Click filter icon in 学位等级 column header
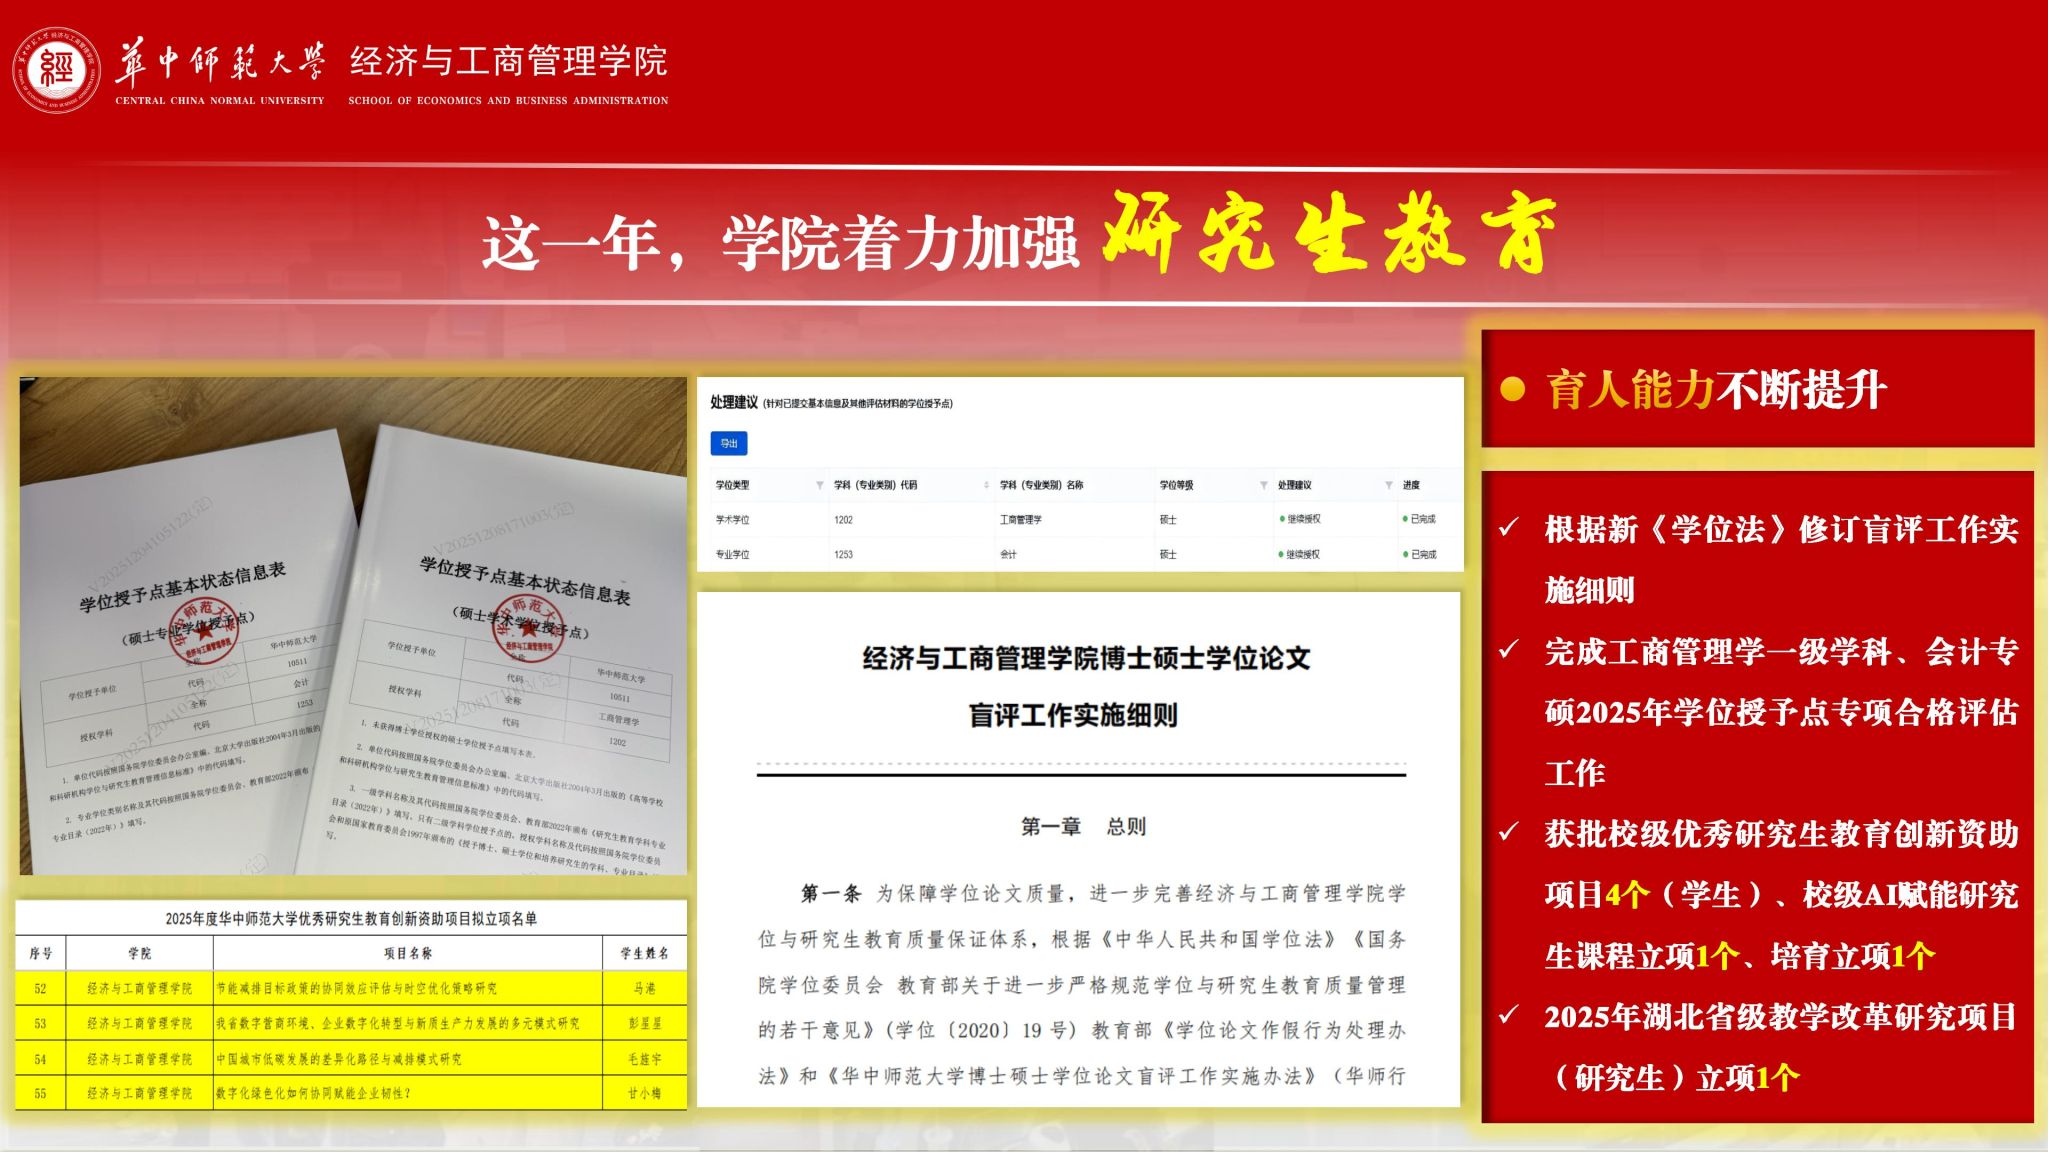This screenshot has height=1152, width=2048. point(1263,485)
